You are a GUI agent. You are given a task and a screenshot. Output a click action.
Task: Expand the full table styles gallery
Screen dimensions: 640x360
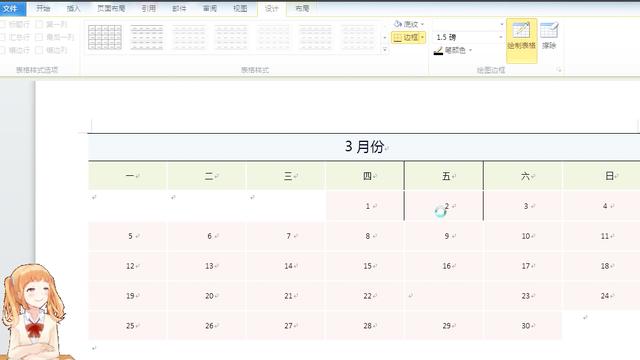(384, 50)
